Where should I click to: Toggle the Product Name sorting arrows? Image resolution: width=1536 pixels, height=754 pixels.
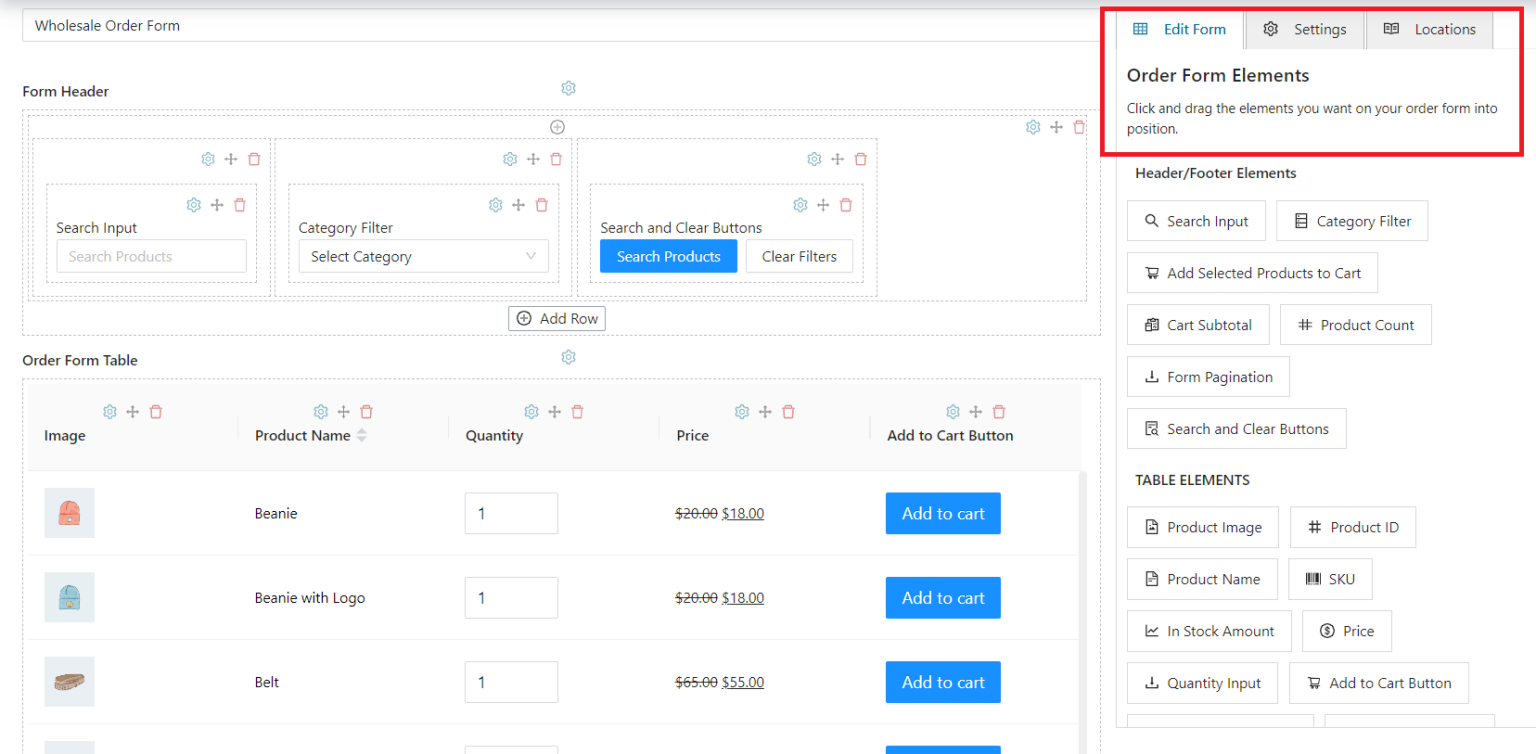point(363,435)
